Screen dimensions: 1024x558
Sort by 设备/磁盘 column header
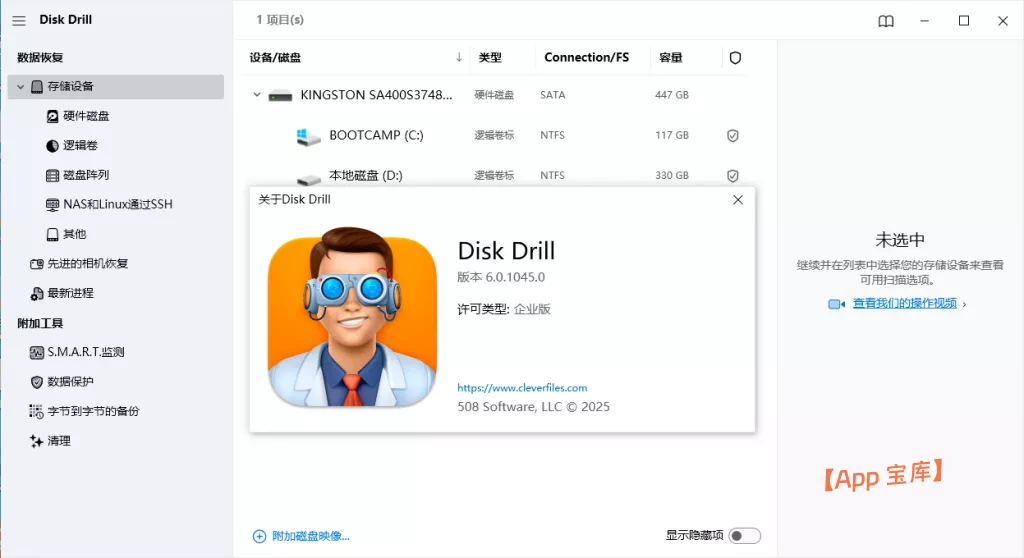[x=275, y=57]
